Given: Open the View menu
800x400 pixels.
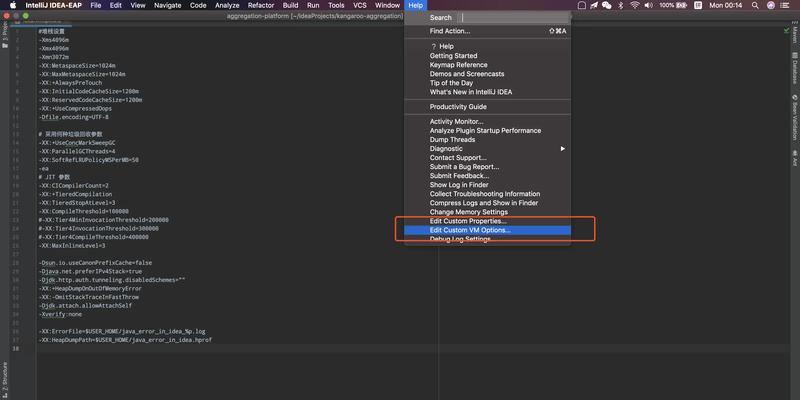Looking at the screenshot, I should point(138,5).
